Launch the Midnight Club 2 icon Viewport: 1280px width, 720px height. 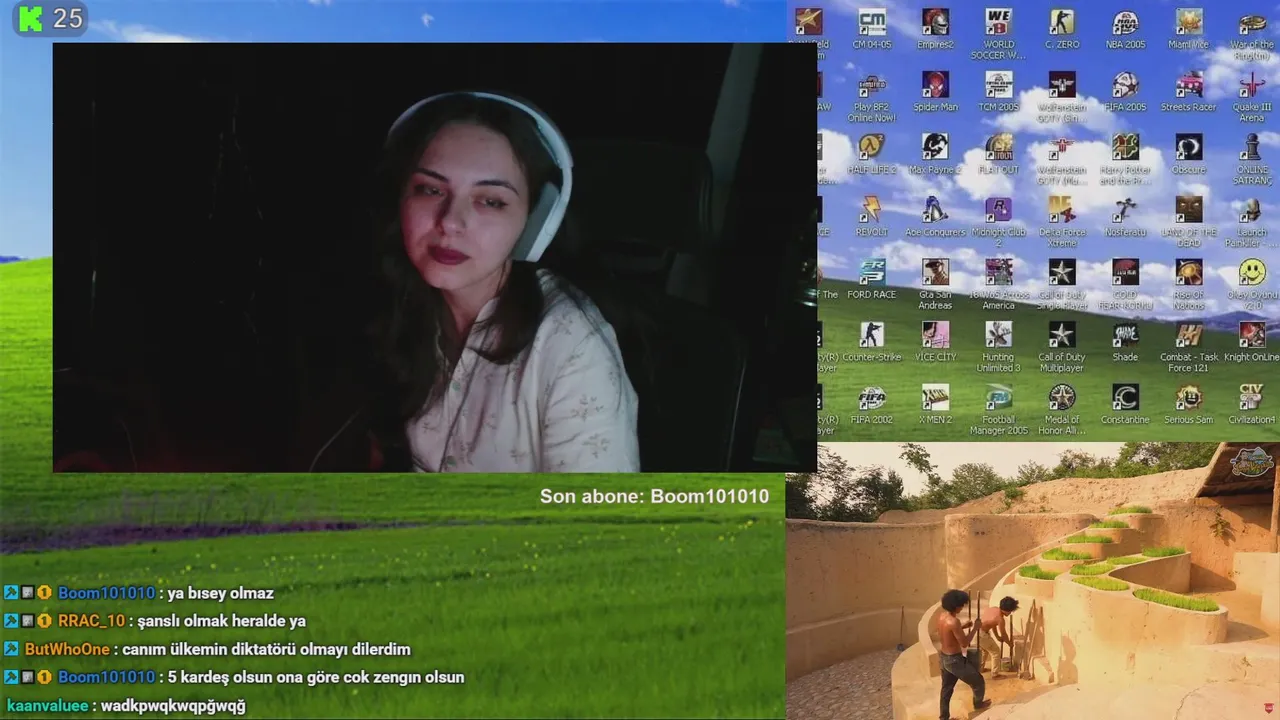(x=998, y=222)
